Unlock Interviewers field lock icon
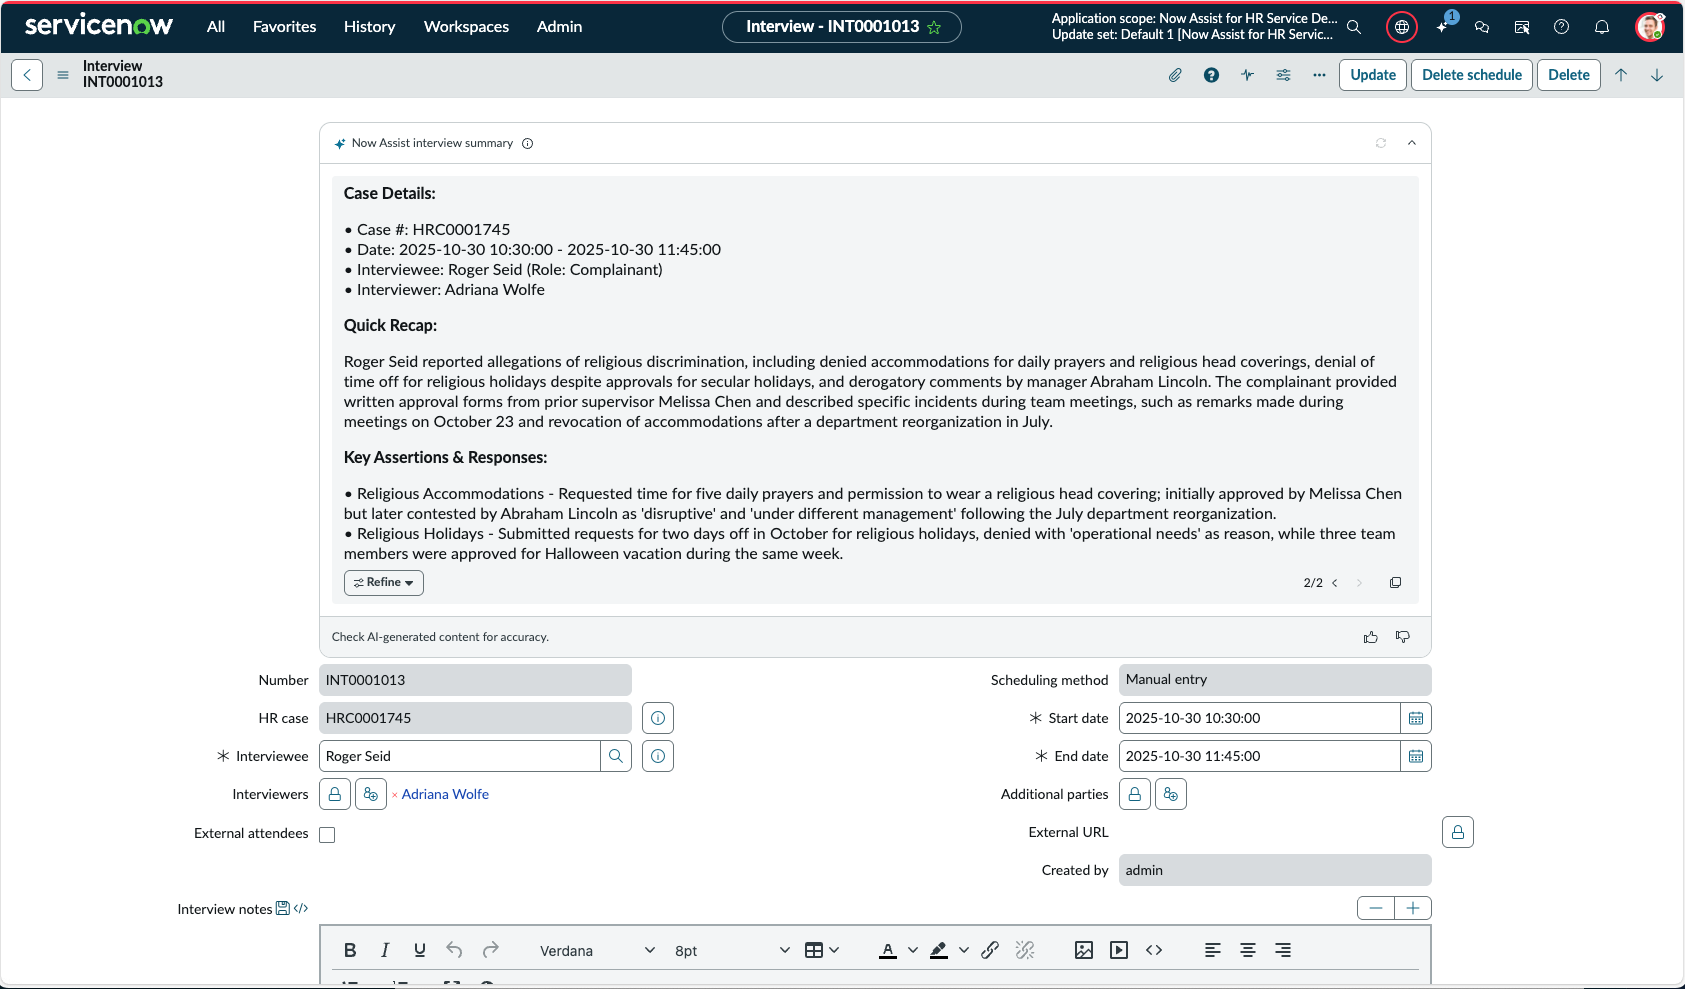 (335, 794)
